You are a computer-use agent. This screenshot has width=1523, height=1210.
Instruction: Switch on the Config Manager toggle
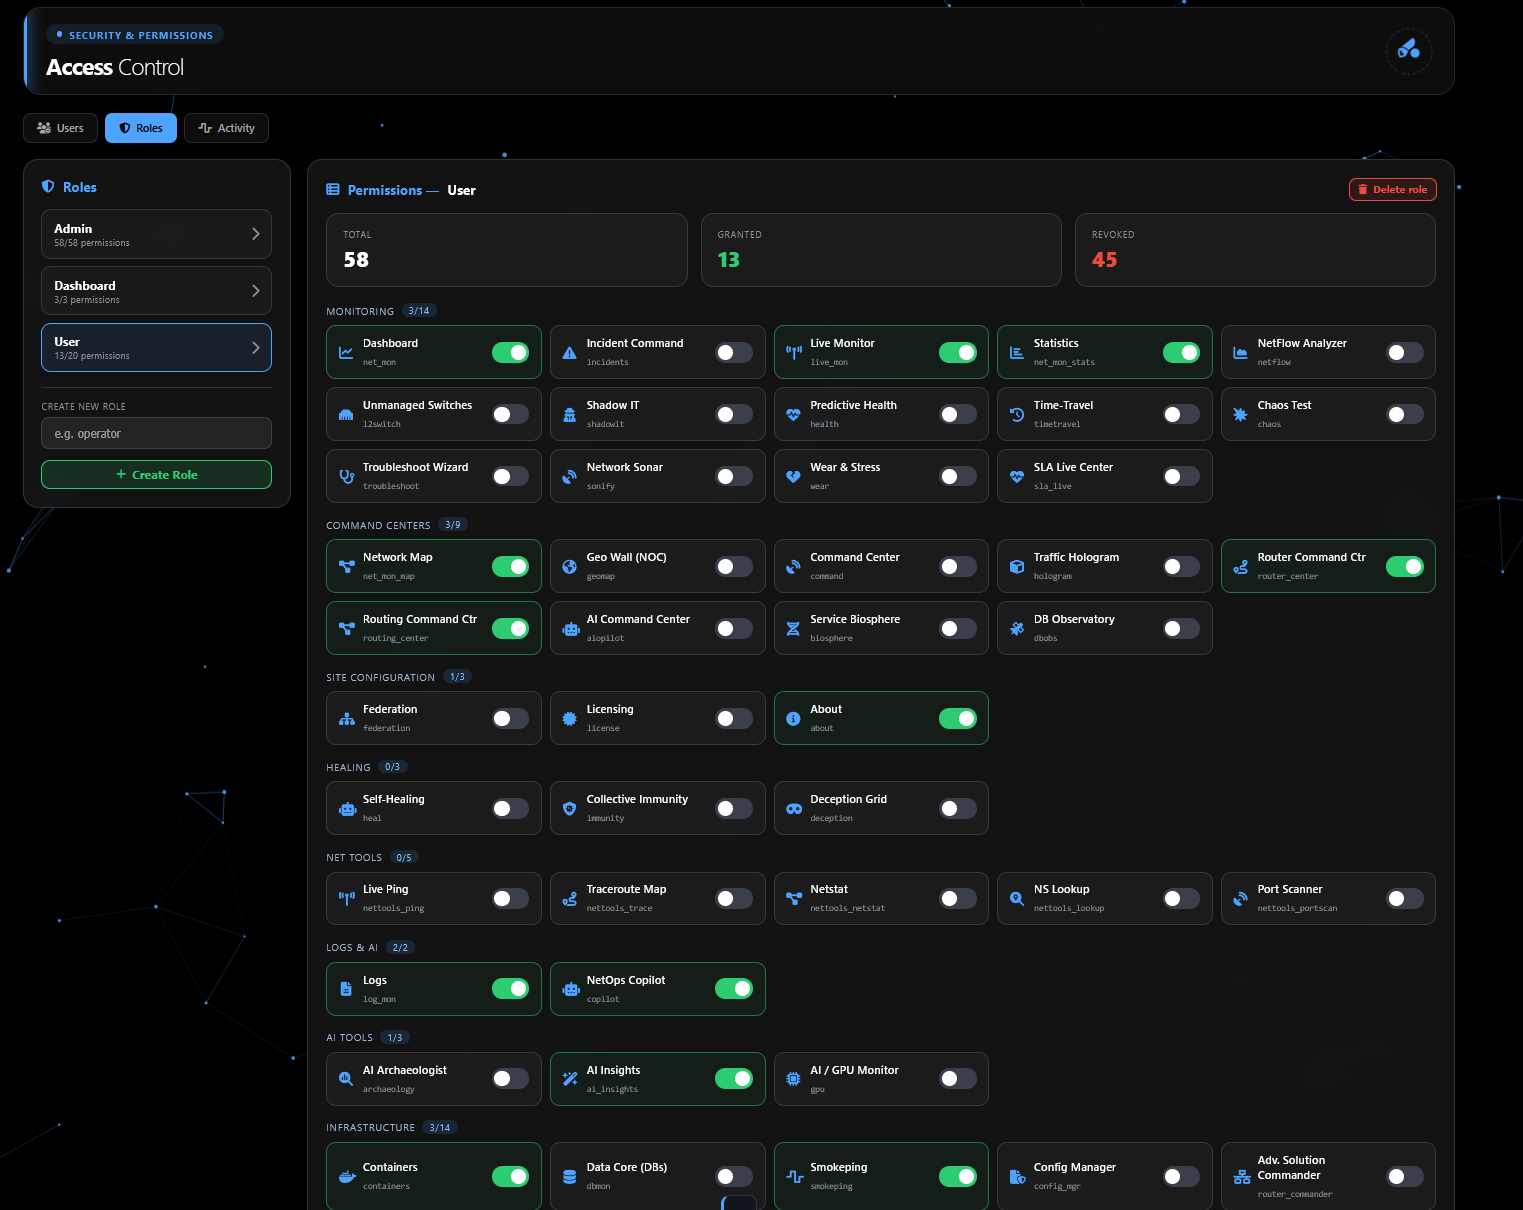(1181, 1177)
